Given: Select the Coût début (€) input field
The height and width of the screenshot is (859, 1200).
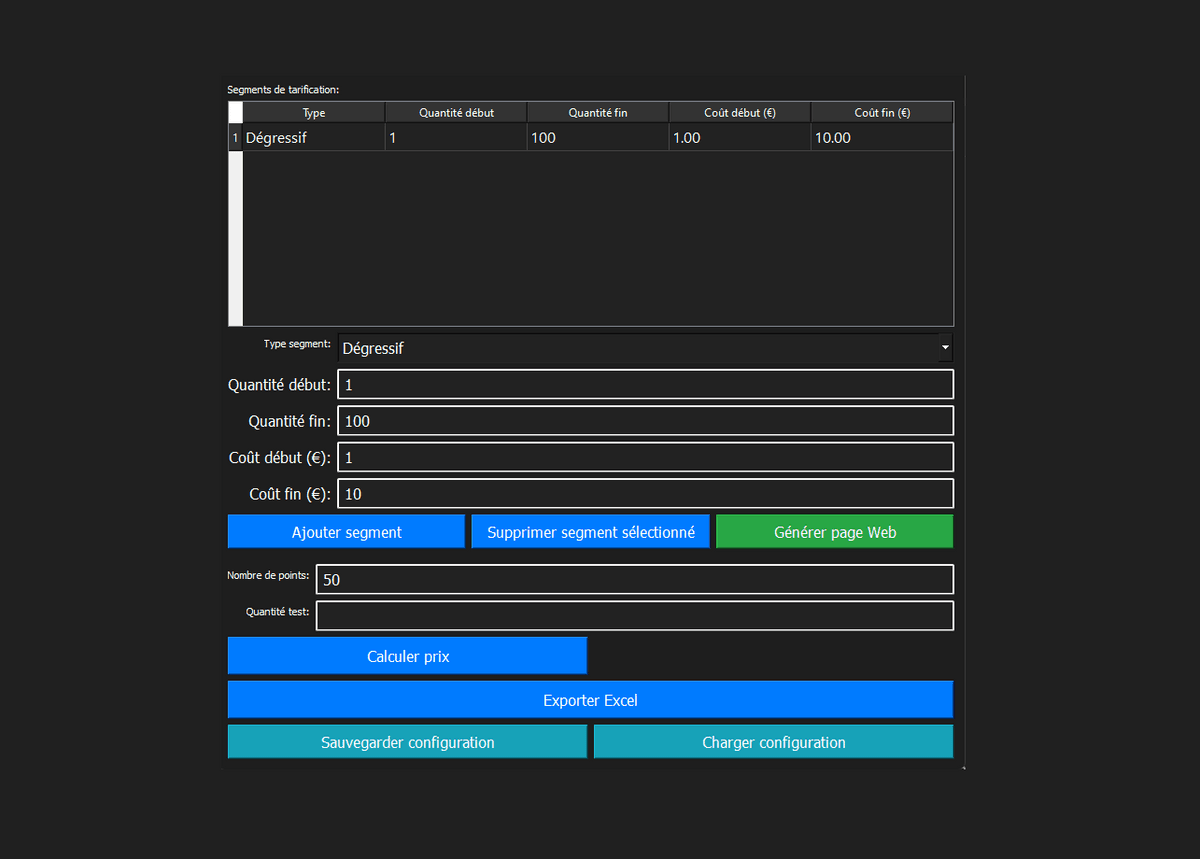Looking at the screenshot, I should click(x=645, y=457).
